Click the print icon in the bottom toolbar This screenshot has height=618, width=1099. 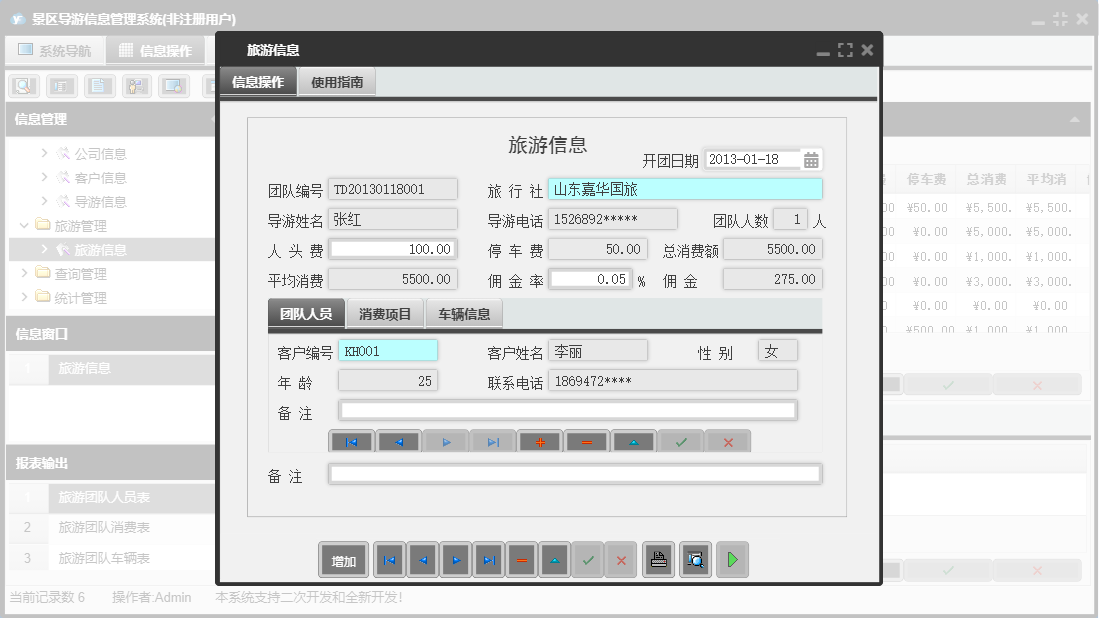658,561
